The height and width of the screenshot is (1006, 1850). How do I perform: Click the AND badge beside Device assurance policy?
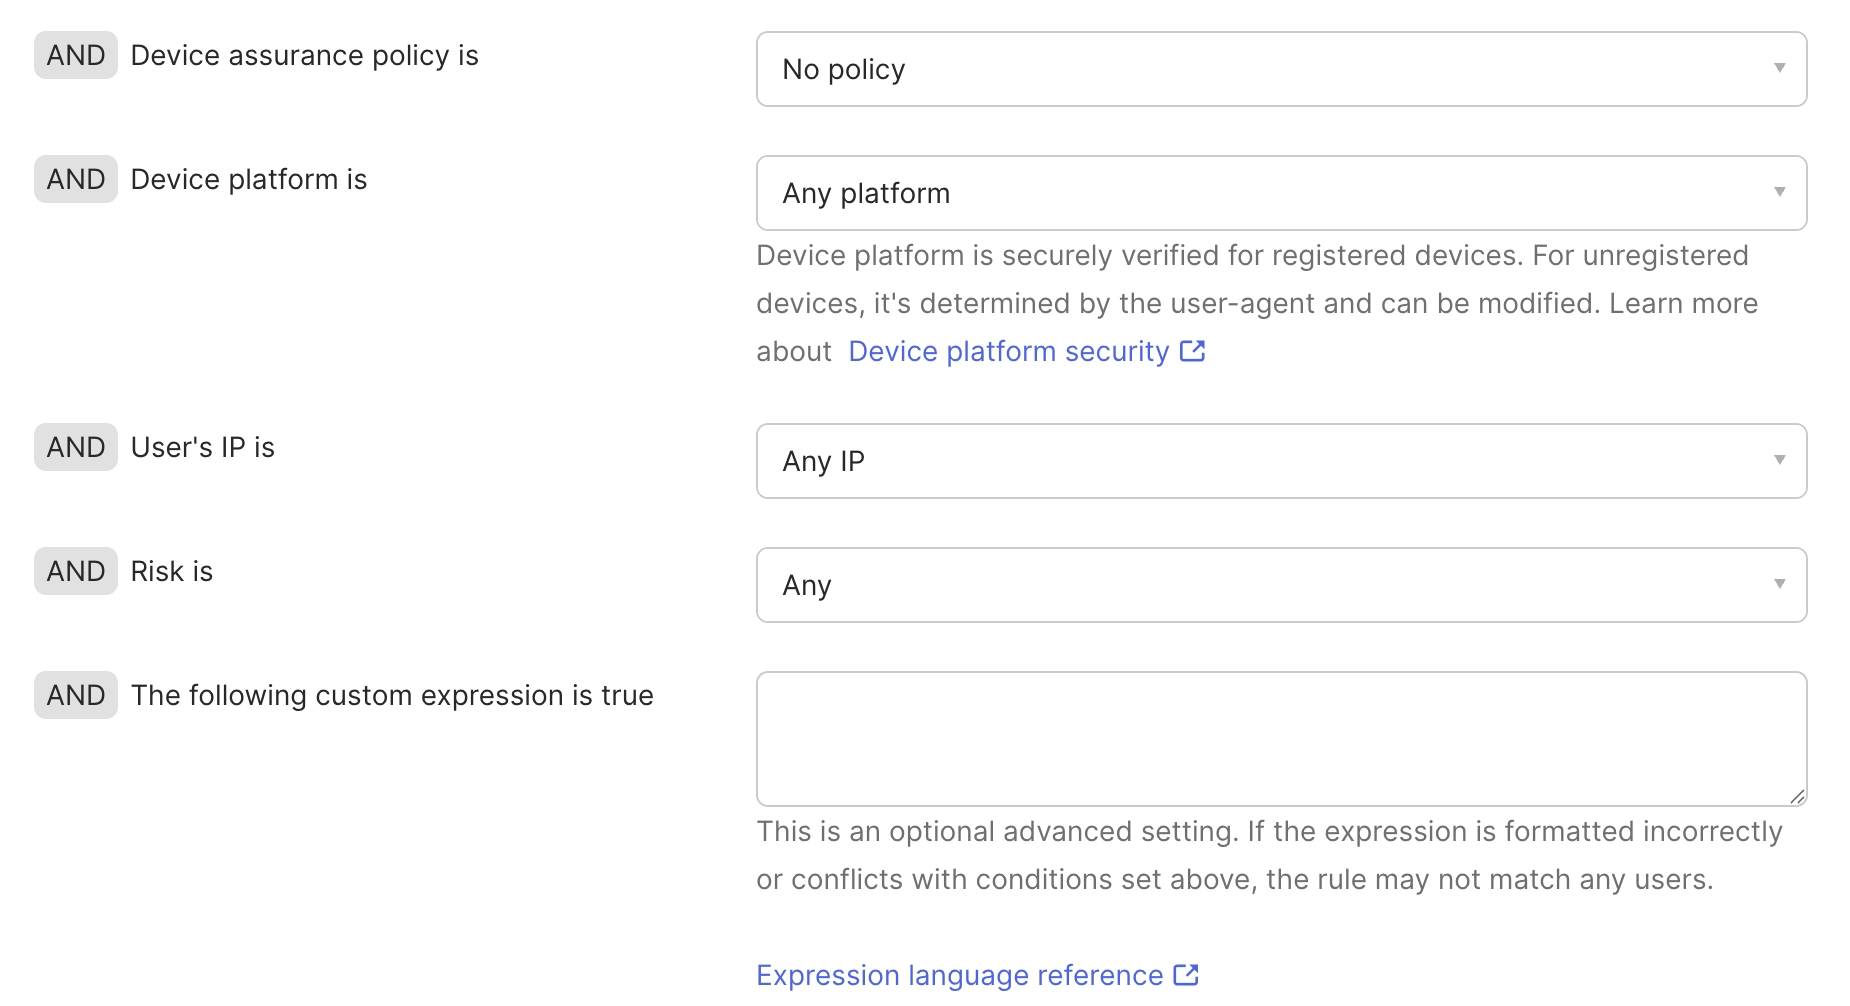point(76,55)
